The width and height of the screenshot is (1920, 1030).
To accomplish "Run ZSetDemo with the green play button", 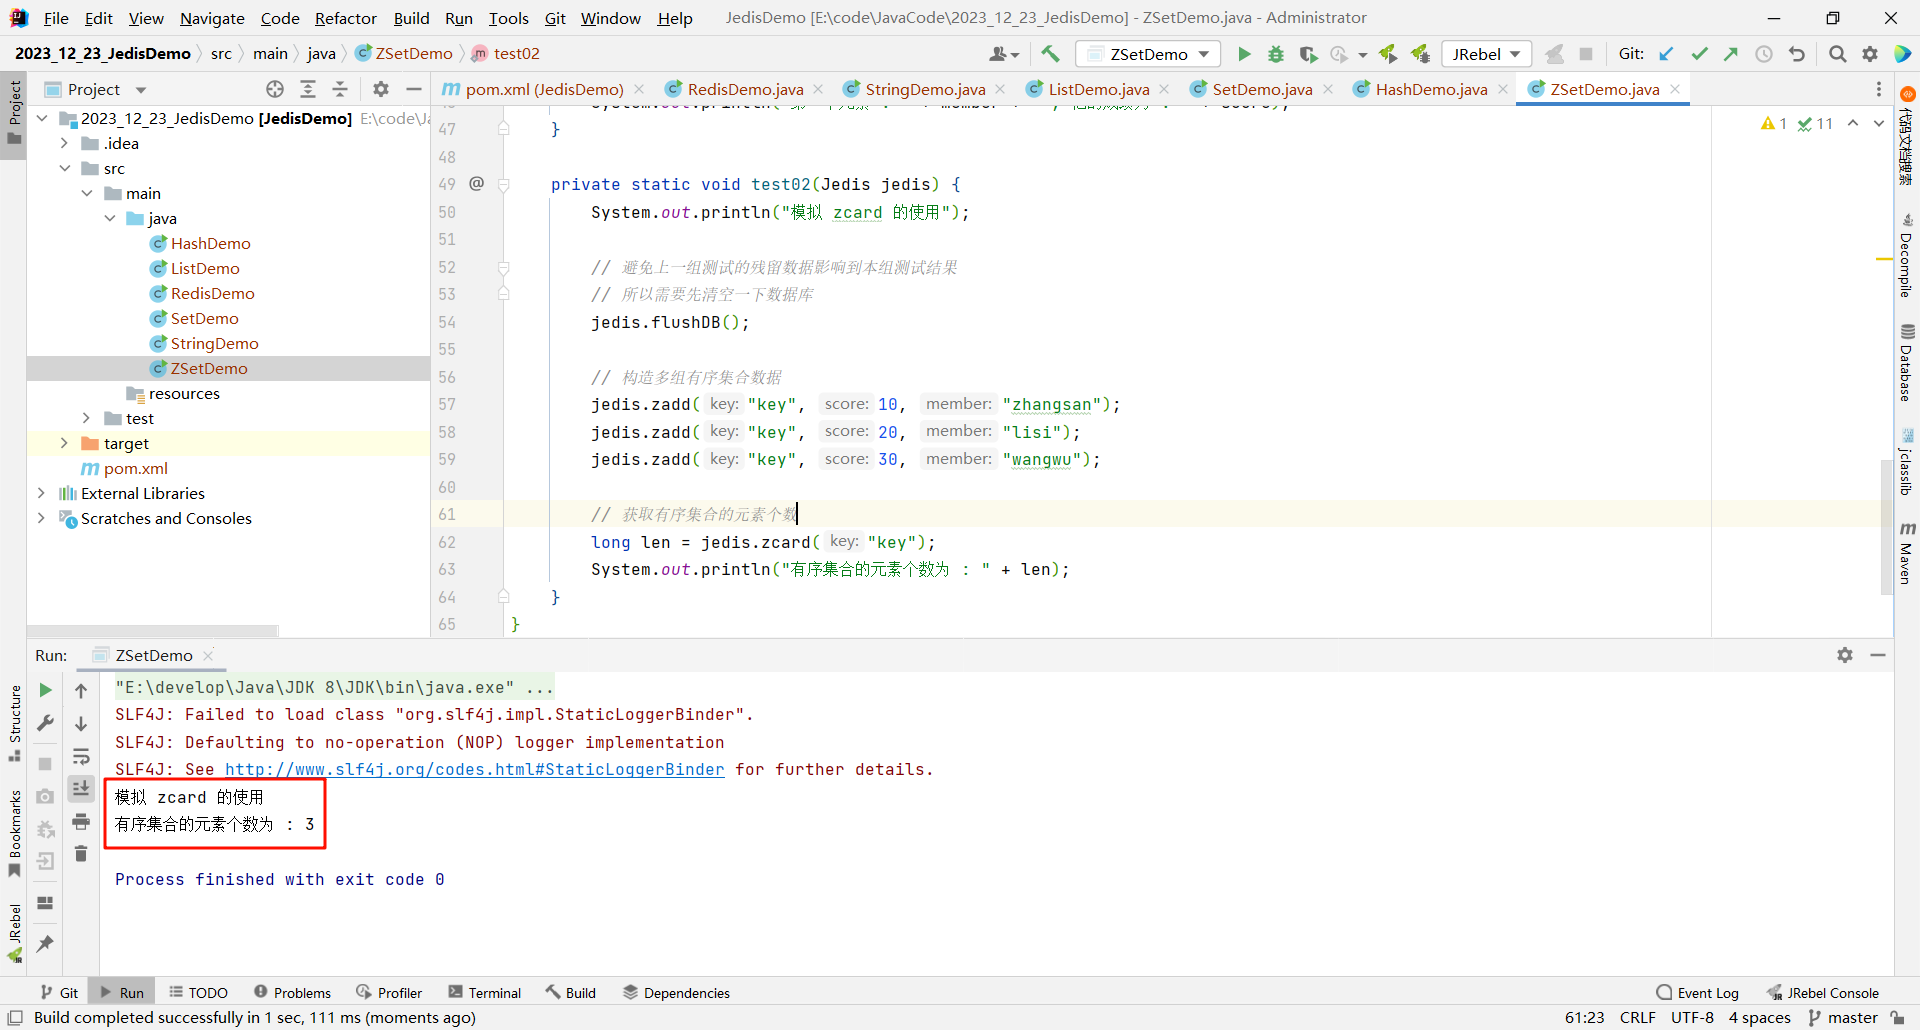I will tap(1244, 54).
